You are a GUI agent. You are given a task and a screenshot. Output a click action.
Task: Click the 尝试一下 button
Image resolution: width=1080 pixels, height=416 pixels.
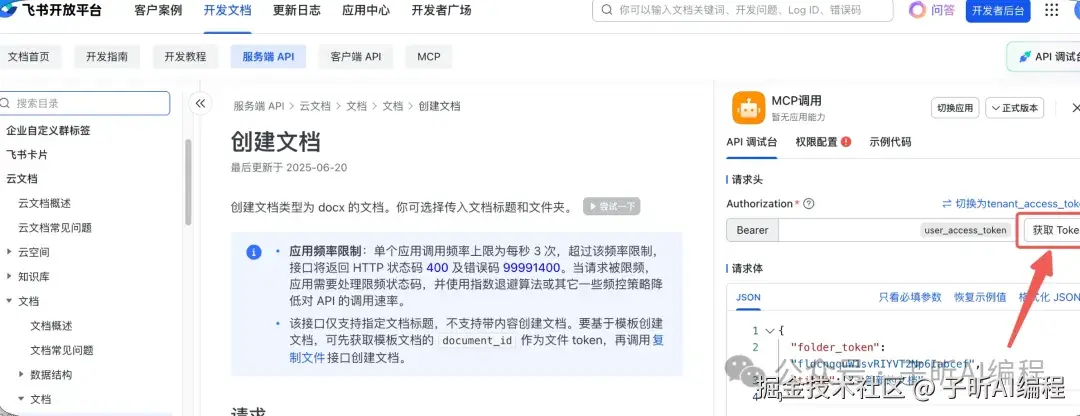(612, 206)
